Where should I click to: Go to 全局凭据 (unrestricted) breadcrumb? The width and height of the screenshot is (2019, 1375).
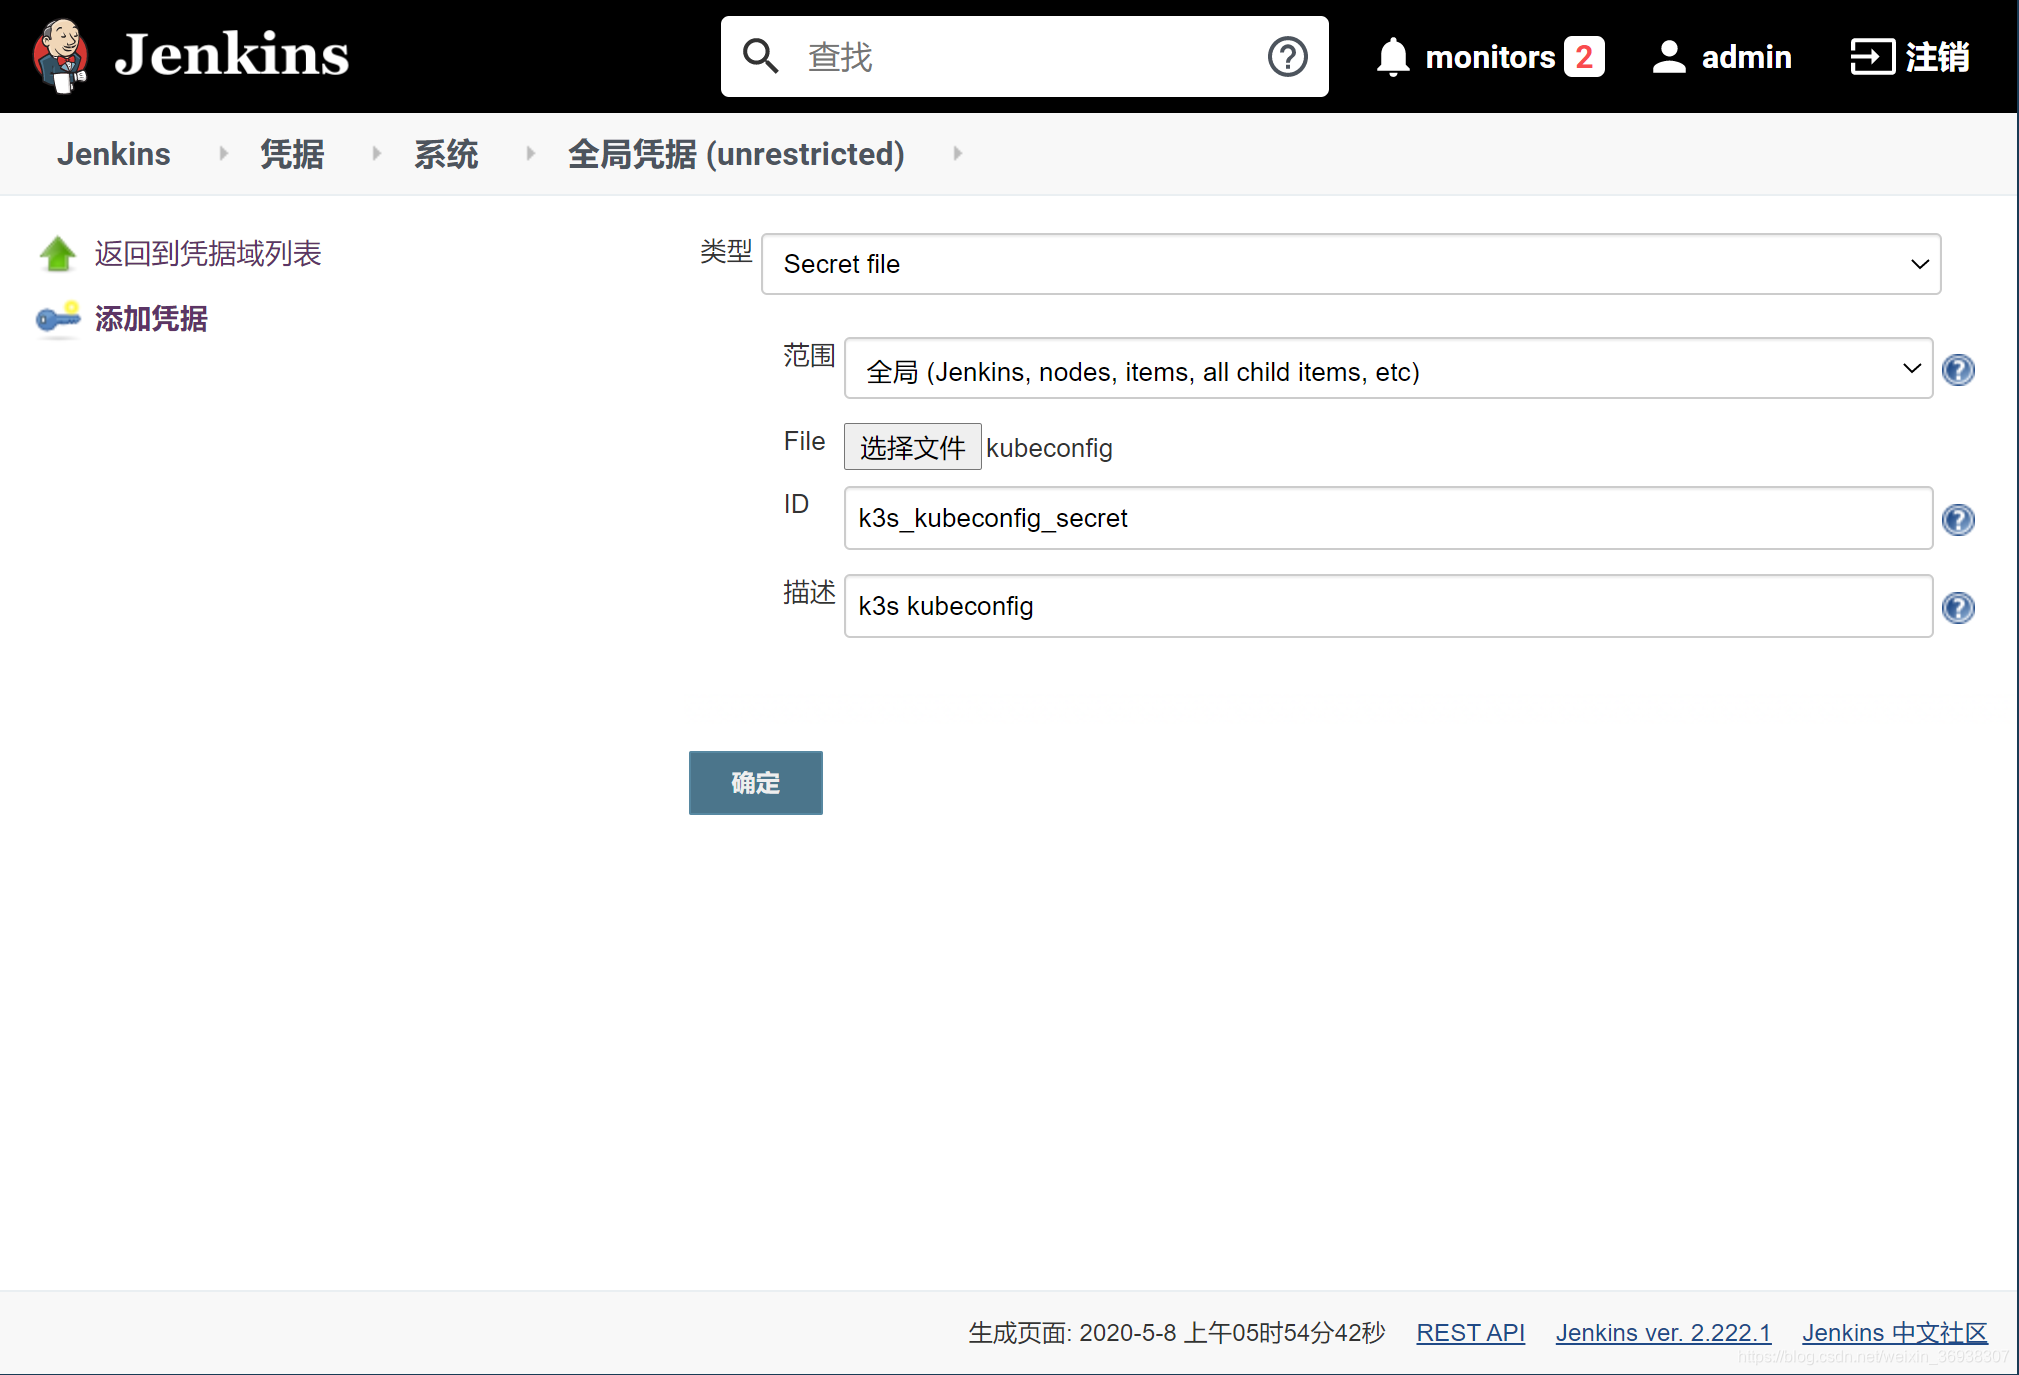[736, 154]
